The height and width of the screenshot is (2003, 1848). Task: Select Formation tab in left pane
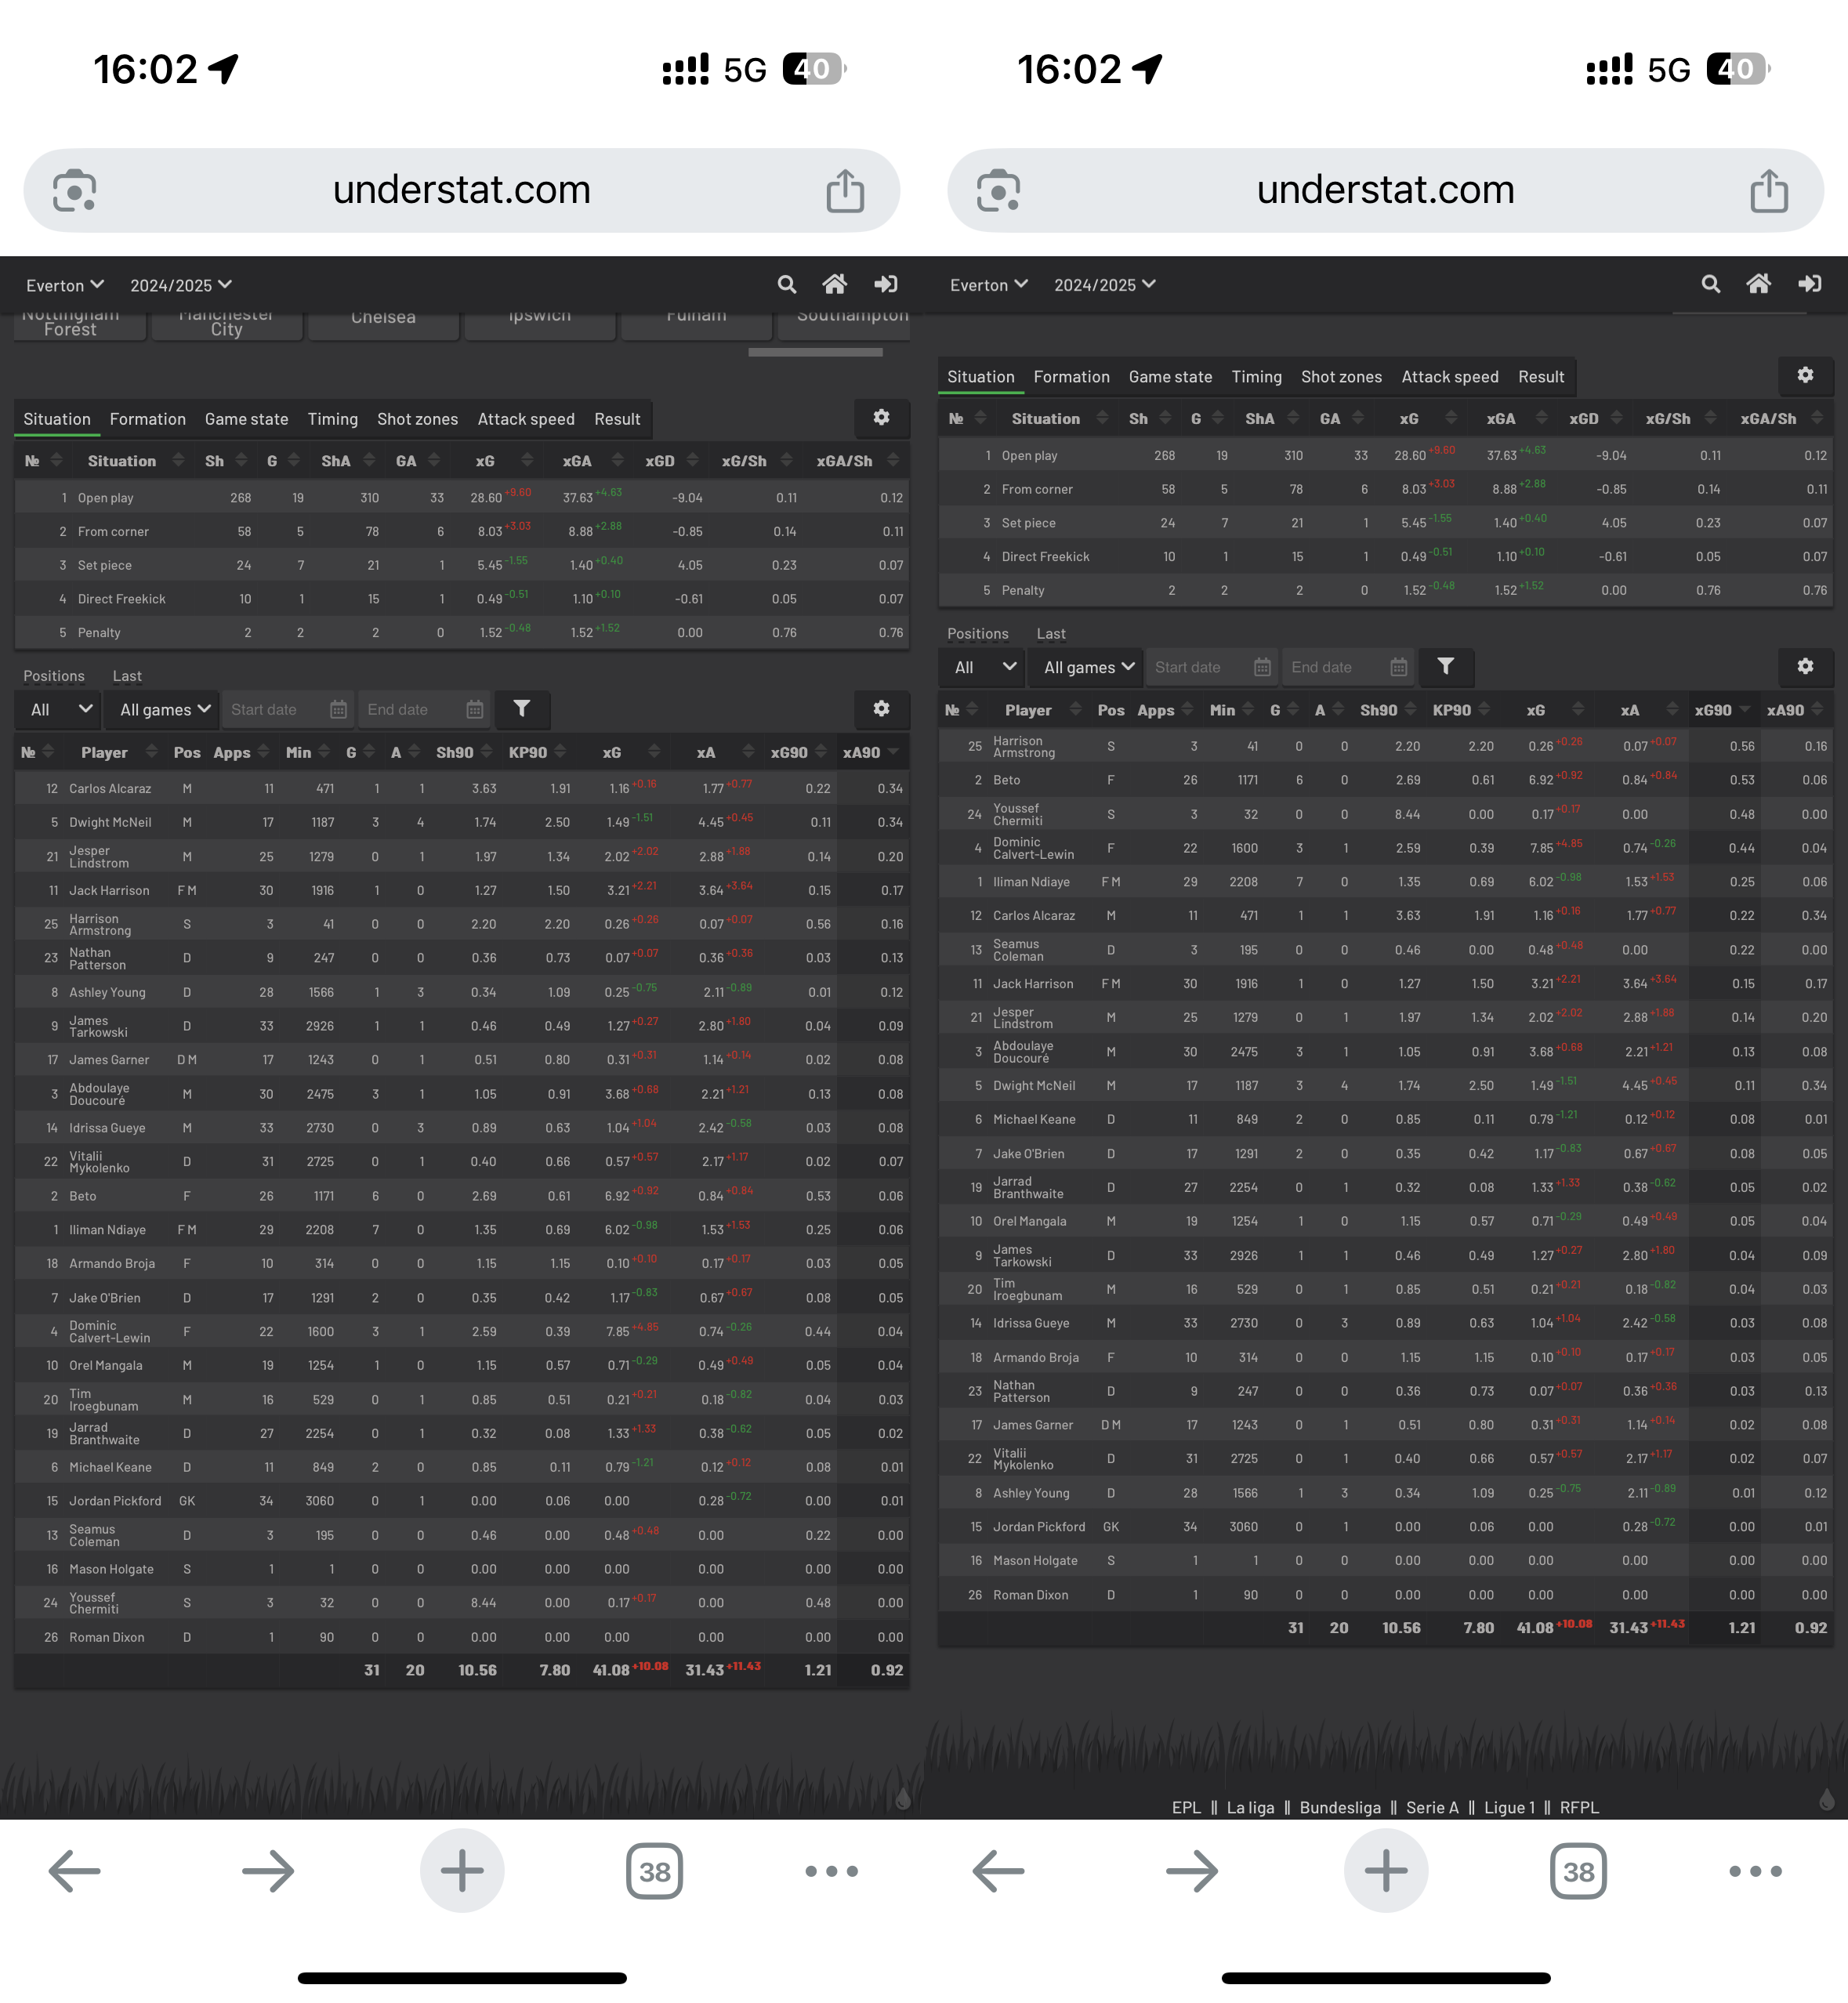148,419
